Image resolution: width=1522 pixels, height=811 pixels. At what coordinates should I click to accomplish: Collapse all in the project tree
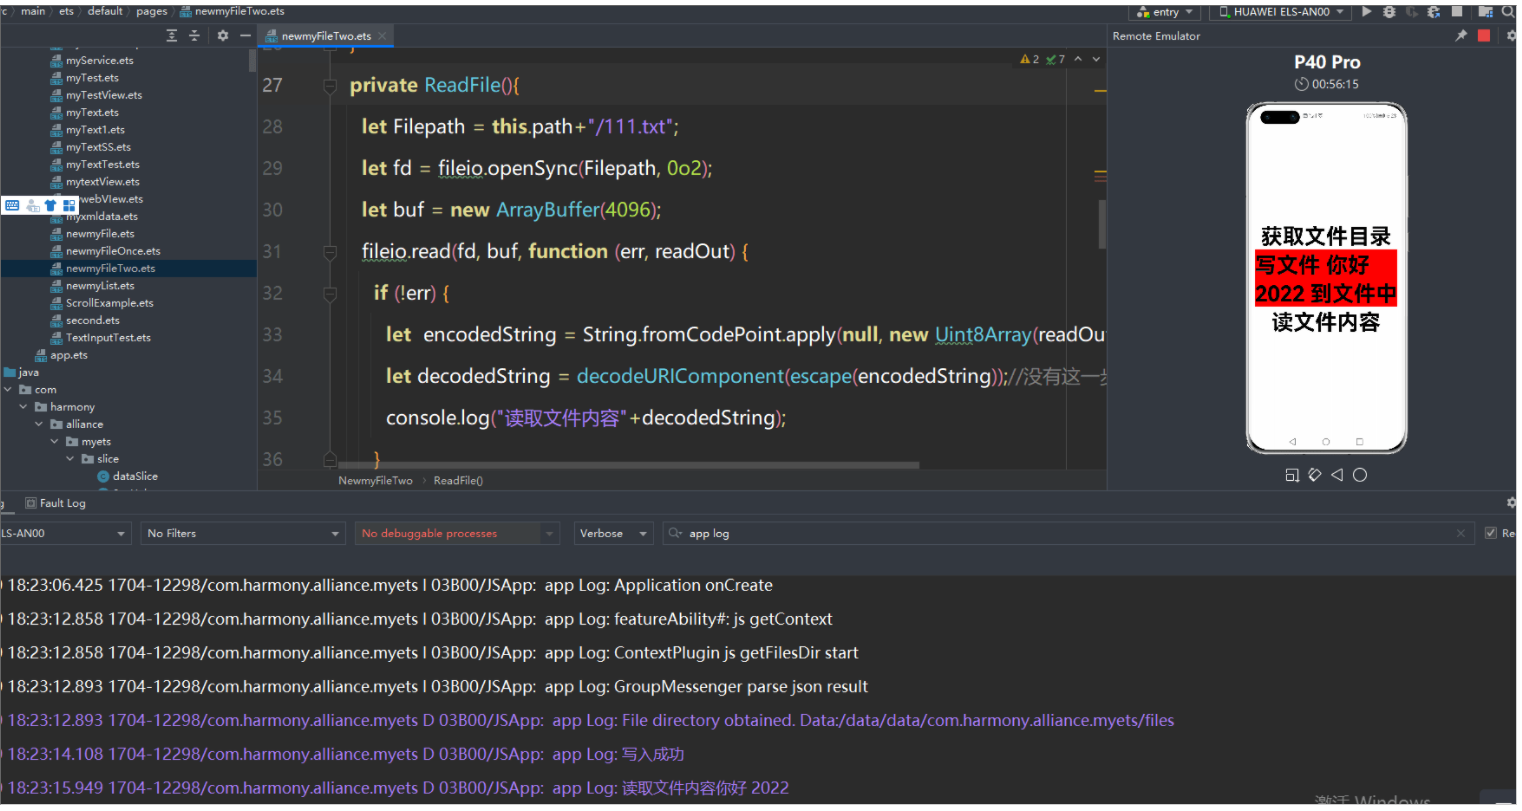[194, 35]
